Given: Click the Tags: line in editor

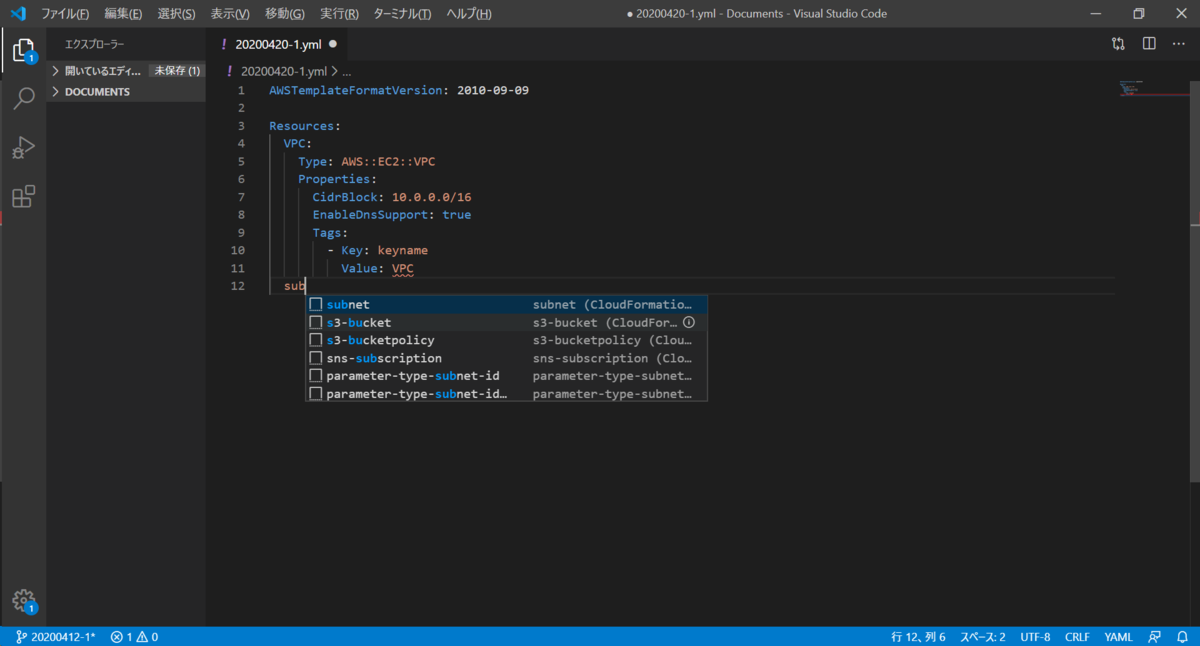Looking at the screenshot, I should 330,233.
